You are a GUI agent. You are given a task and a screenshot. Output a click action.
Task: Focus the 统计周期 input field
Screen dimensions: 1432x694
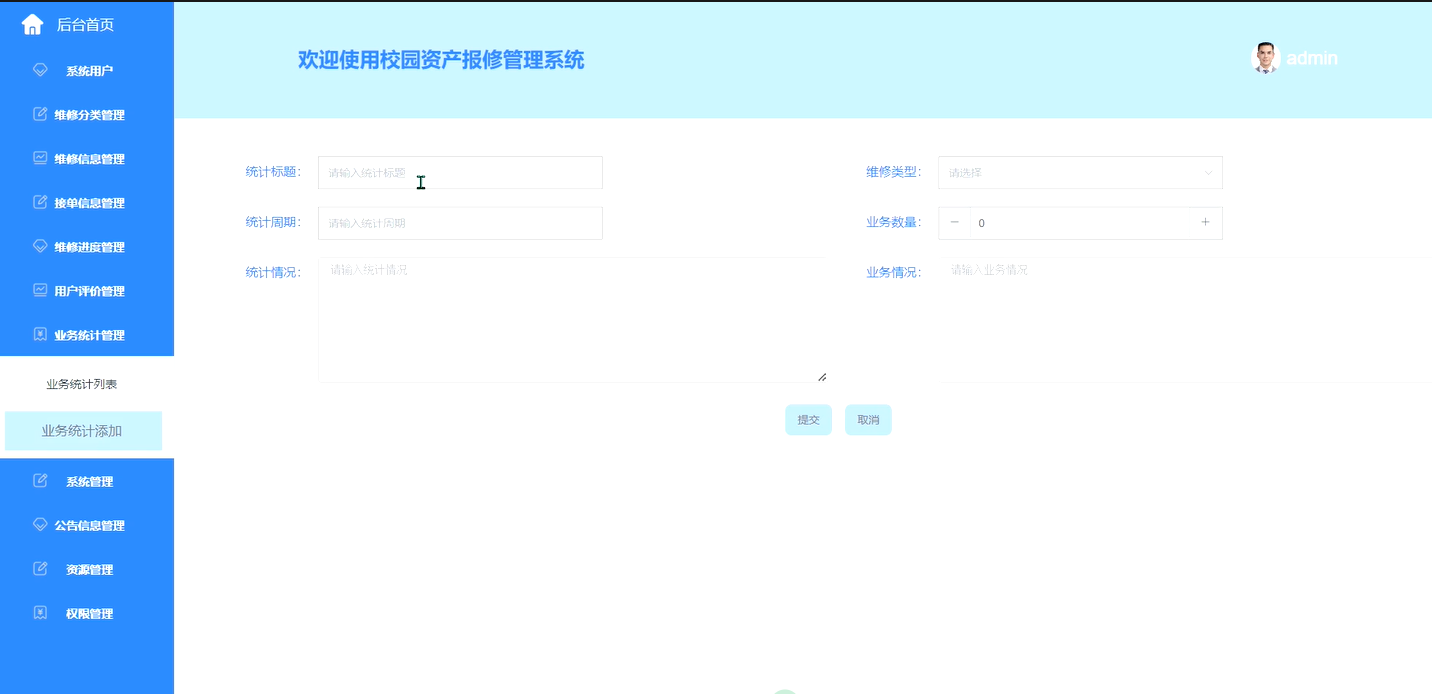460,223
